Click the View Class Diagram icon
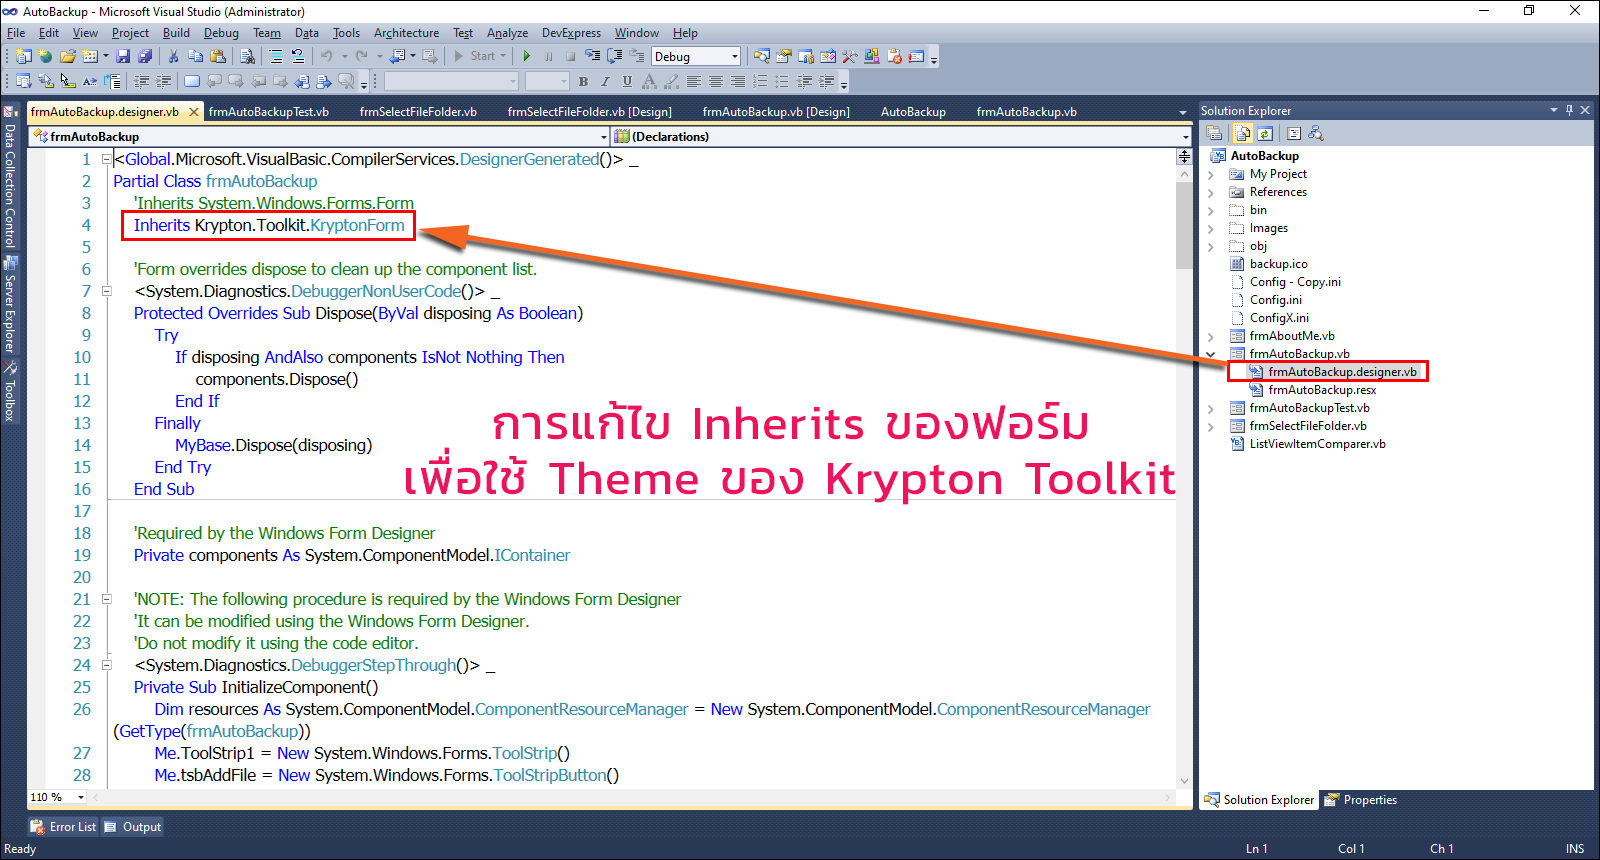Viewport: 1600px width, 860px height. coord(1316,133)
